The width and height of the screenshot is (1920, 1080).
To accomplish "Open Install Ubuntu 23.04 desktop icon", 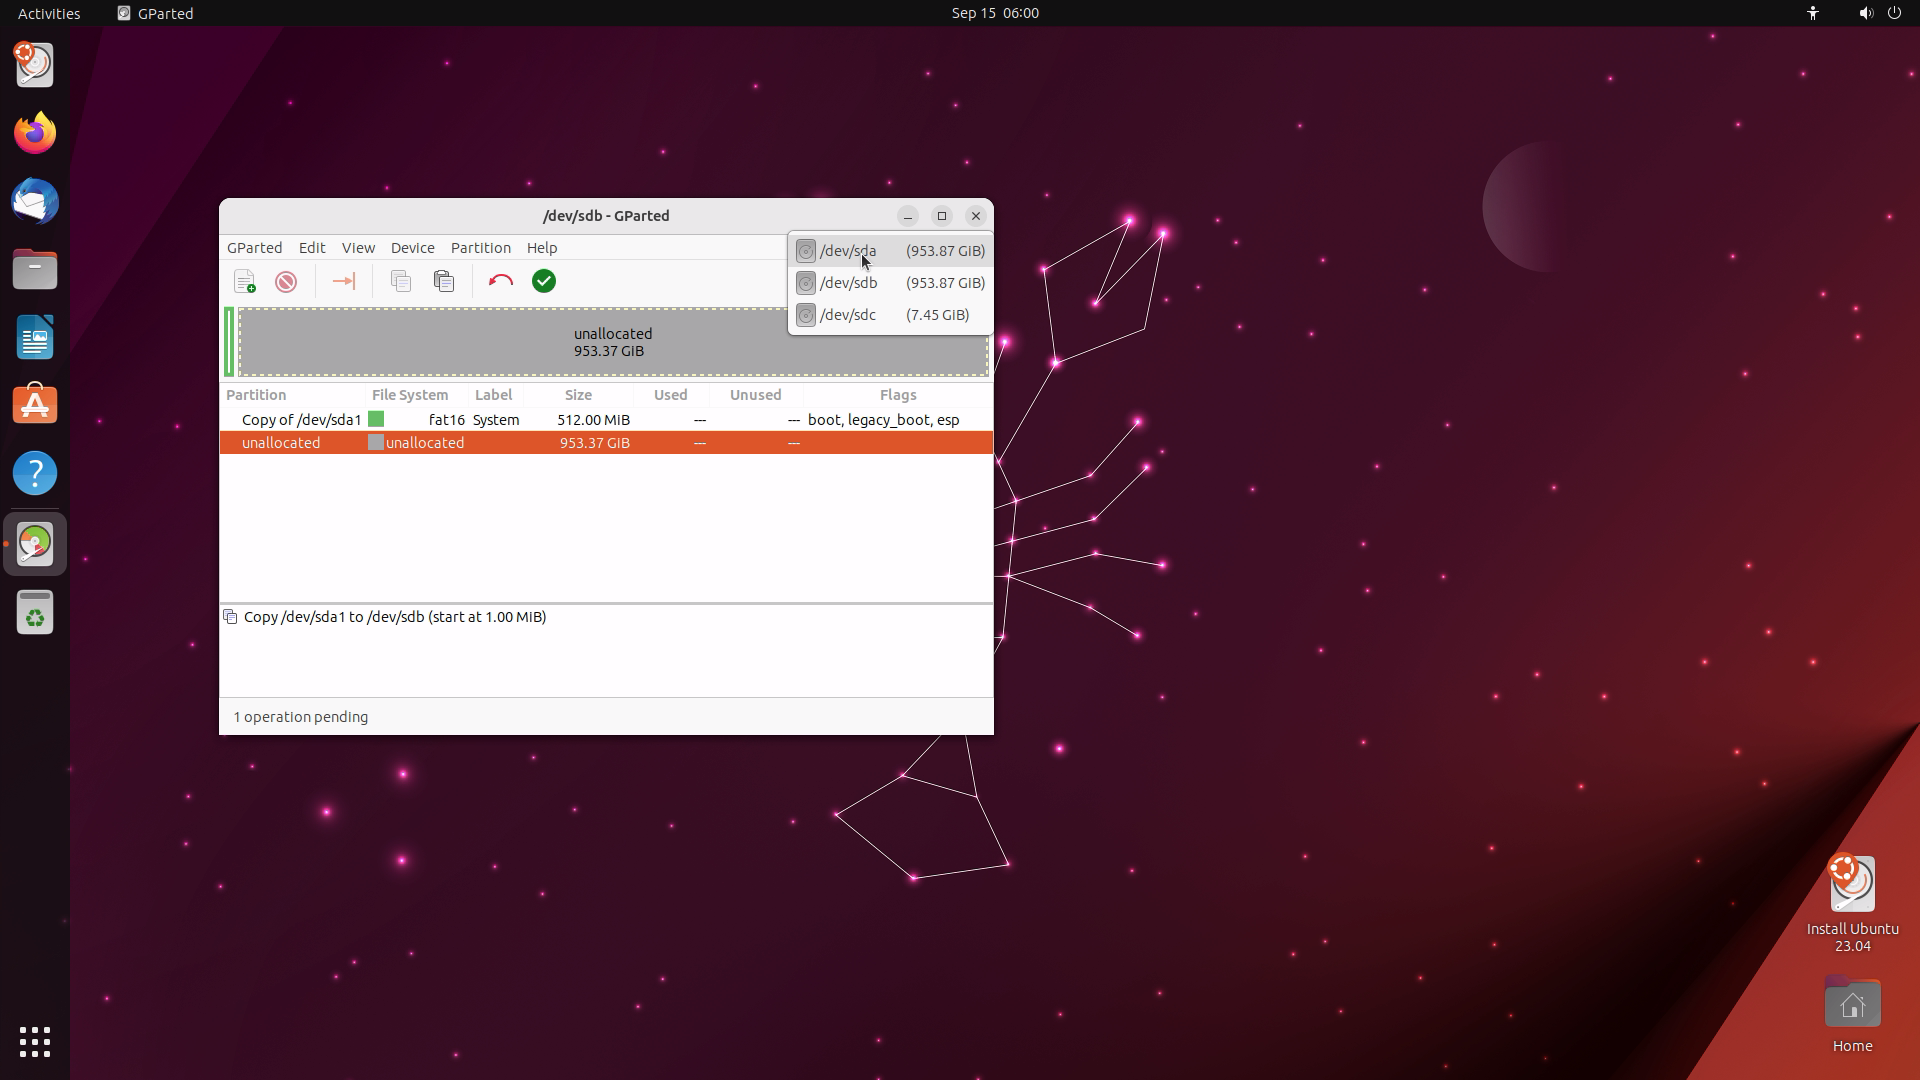I will click(x=1852, y=903).
